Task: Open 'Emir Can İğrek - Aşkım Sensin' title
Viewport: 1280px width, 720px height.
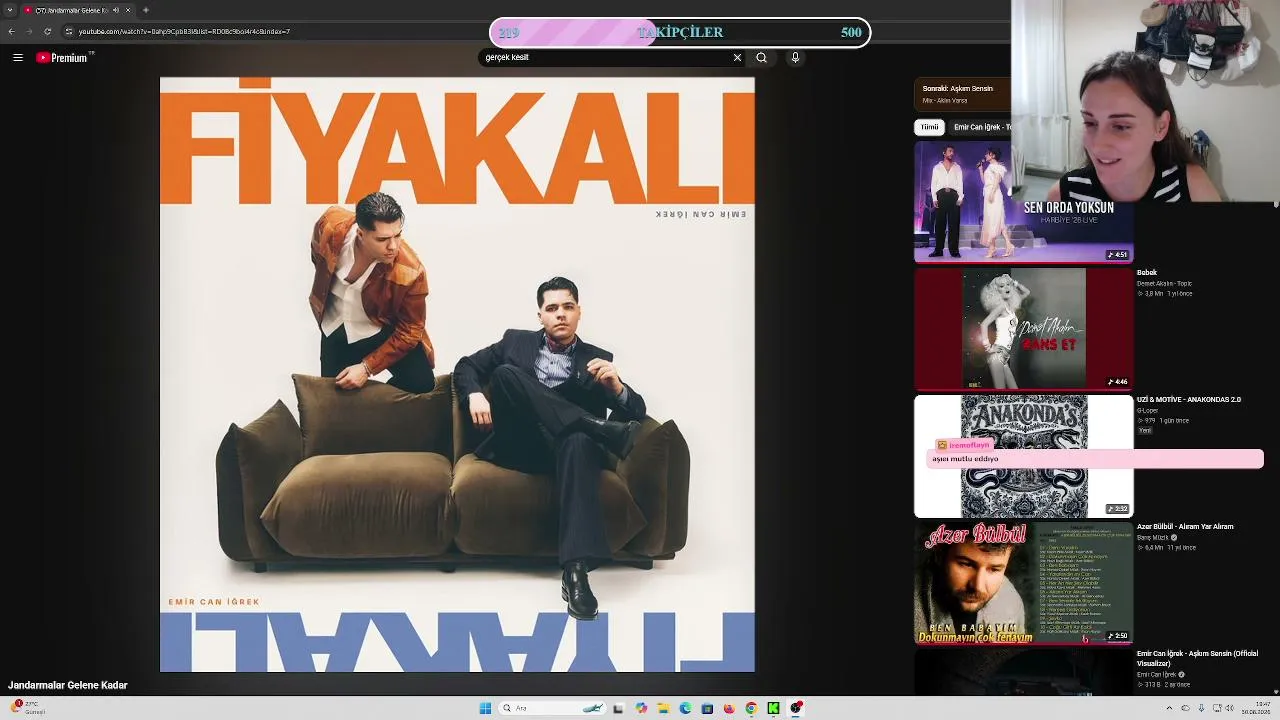Action: click(x=1197, y=658)
